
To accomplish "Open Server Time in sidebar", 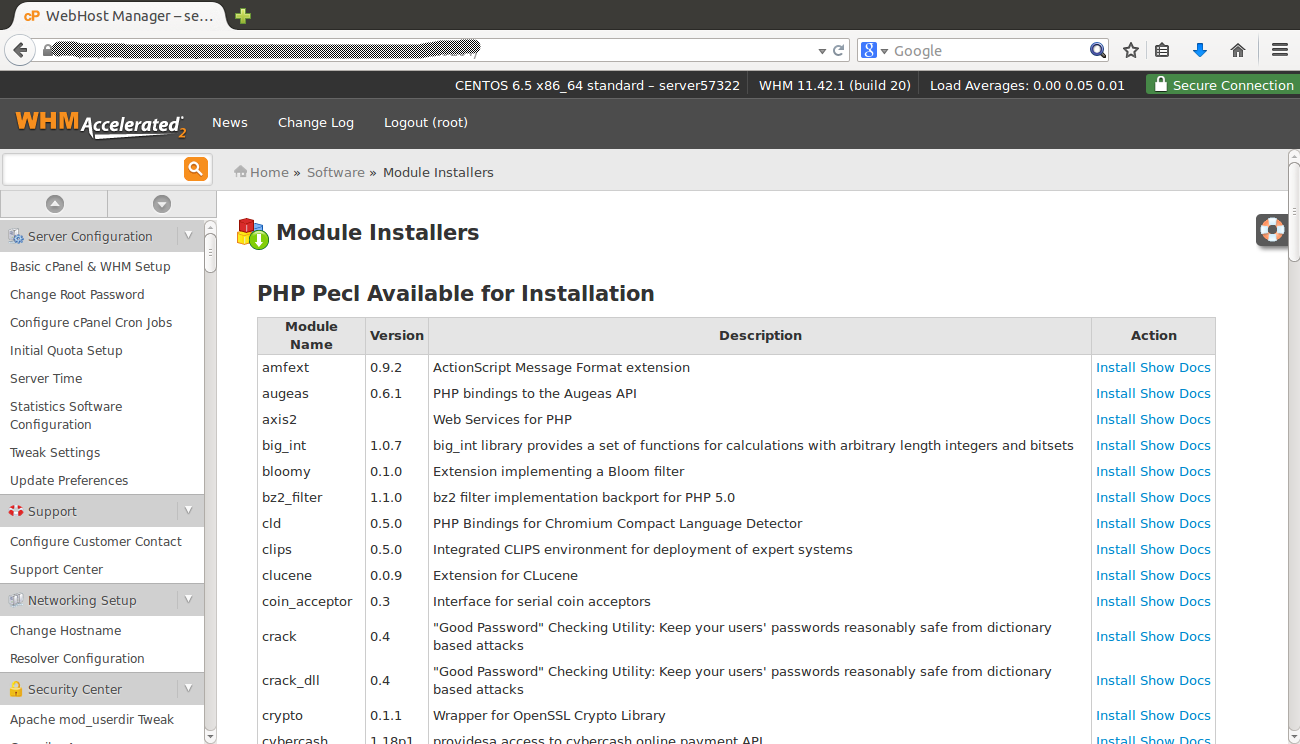I will point(46,378).
